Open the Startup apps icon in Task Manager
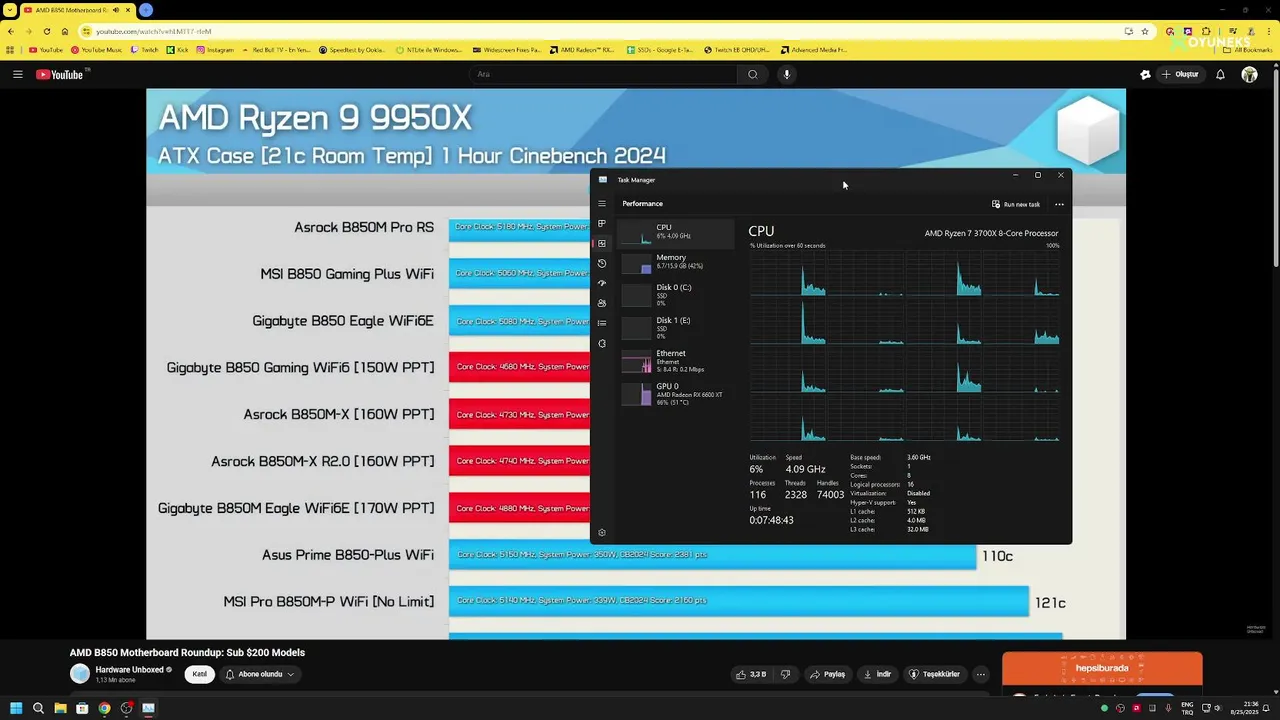 602,283
